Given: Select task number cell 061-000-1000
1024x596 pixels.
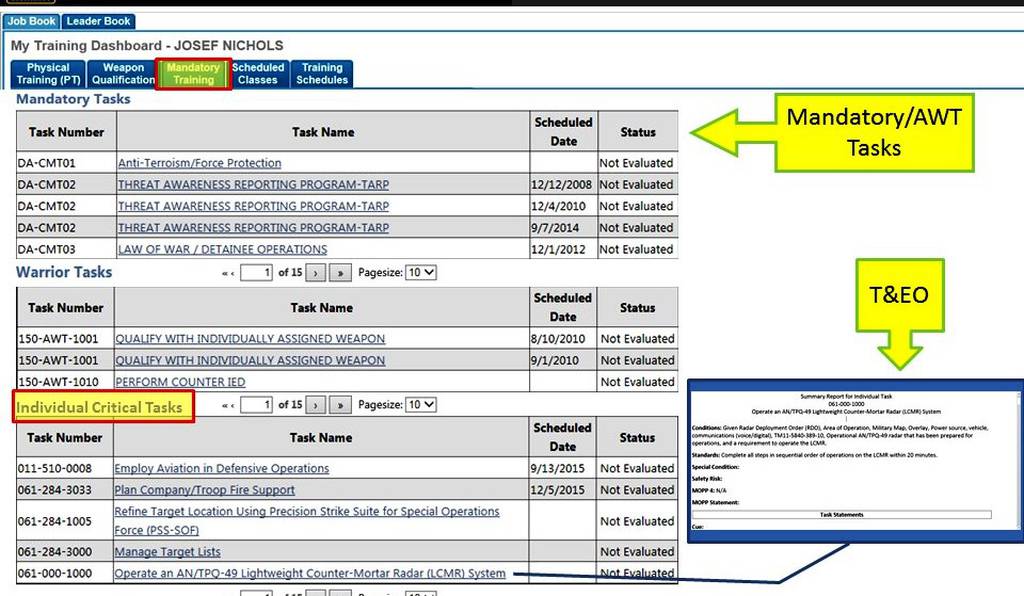Looking at the screenshot, I should tap(65, 574).
